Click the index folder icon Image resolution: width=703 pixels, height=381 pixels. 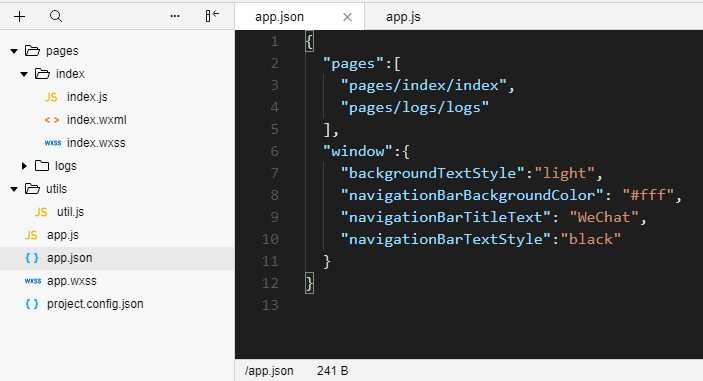(42, 74)
